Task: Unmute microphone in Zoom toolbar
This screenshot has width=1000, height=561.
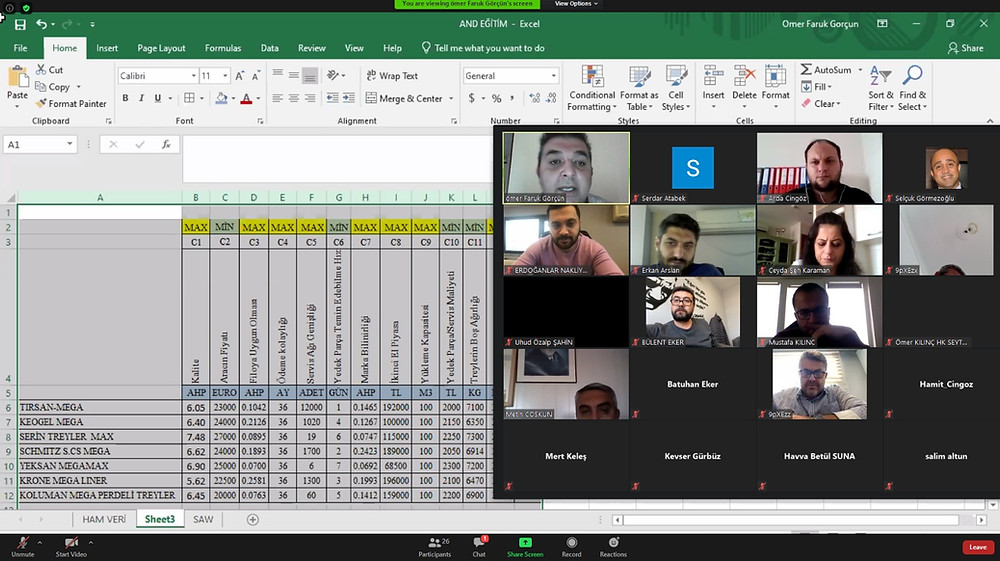Action: tap(22, 546)
